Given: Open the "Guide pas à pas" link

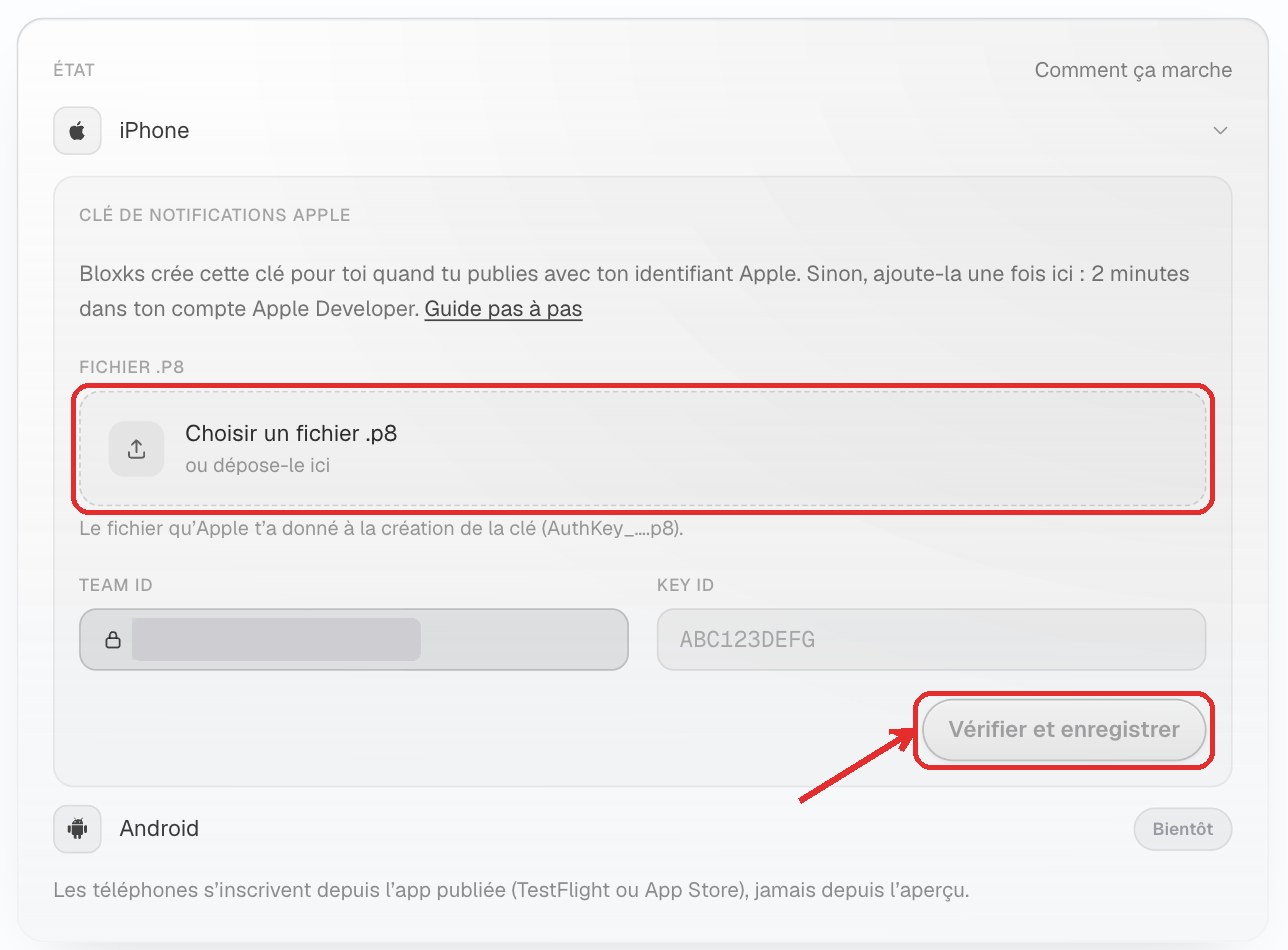Looking at the screenshot, I should 504,309.
